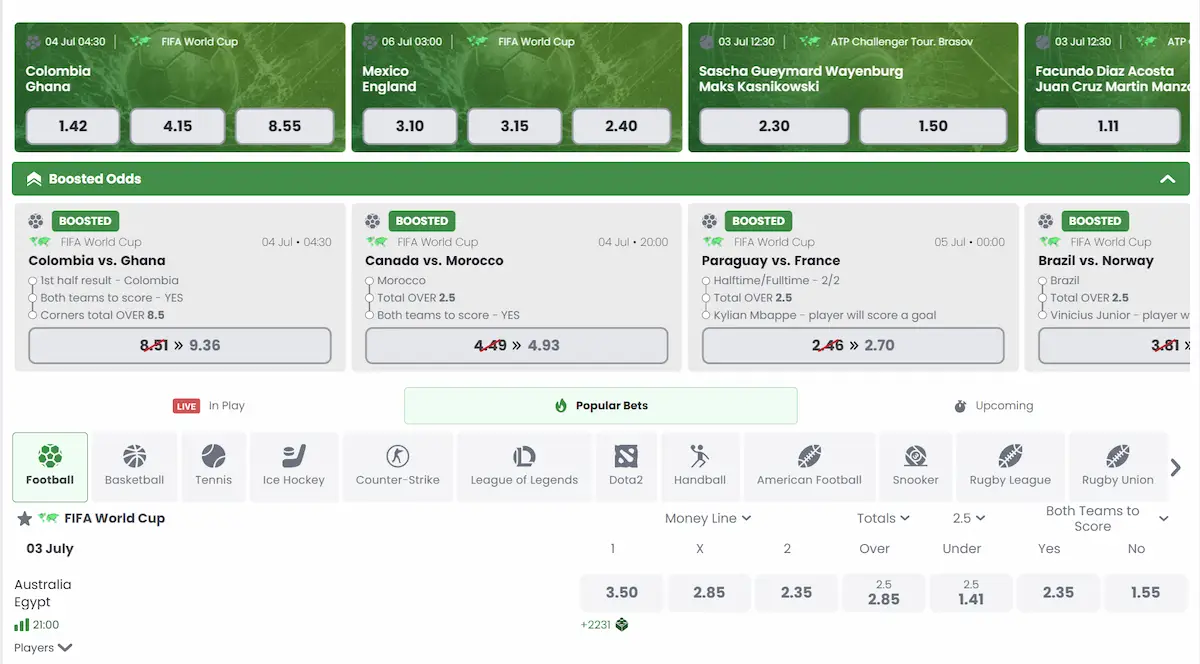Screen dimensions: 1200x664
Task: Add Canada vs. Morocco boosted 4.93 bet
Action: click(x=517, y=345)
